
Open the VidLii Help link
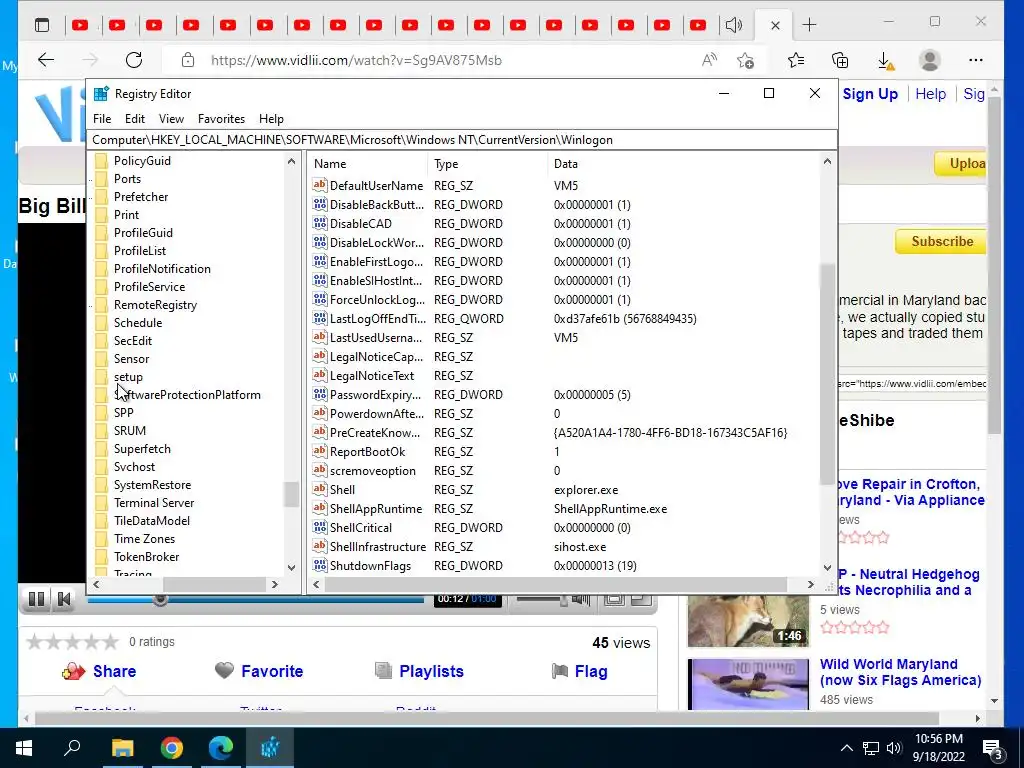(x=931, y=94)
